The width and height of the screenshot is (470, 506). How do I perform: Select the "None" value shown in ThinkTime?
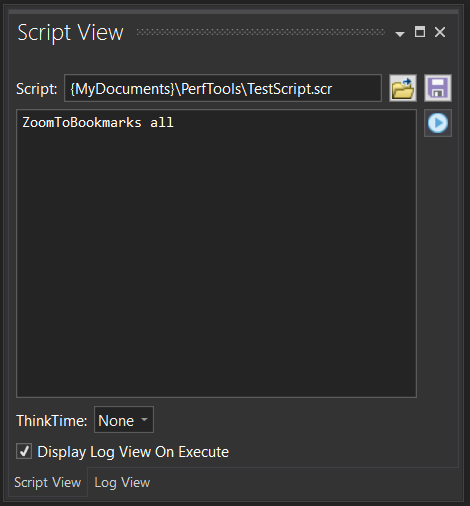[x=116, y=421]
